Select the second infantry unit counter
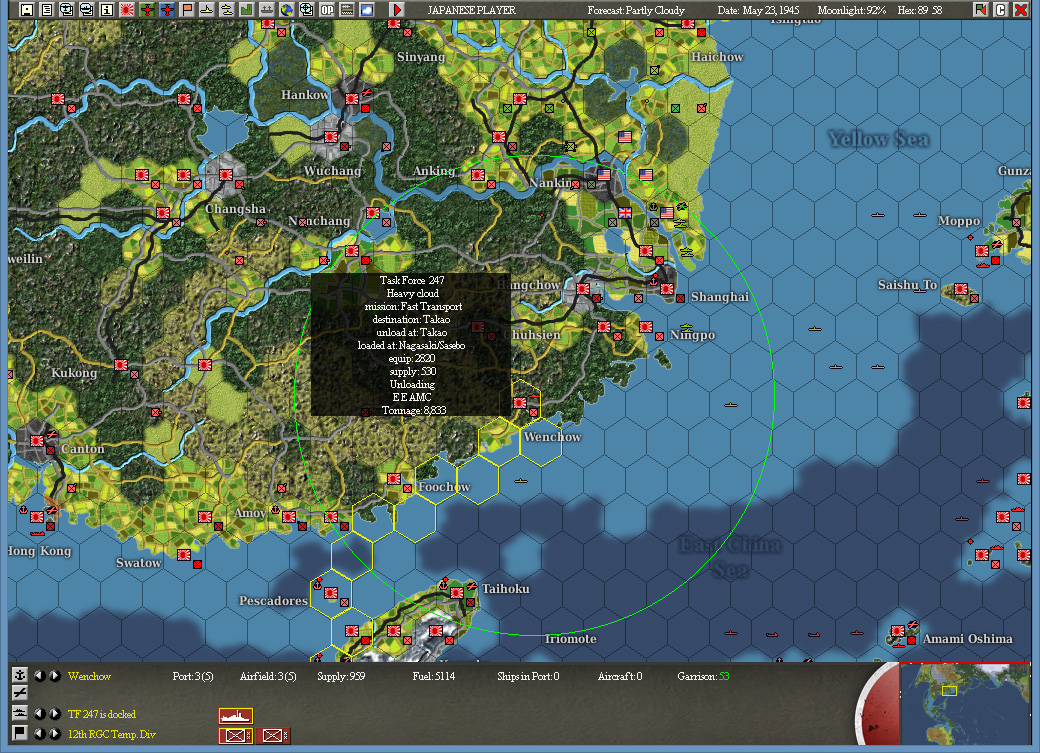This screenshot has width=1040, height=753. coord(273,735)
